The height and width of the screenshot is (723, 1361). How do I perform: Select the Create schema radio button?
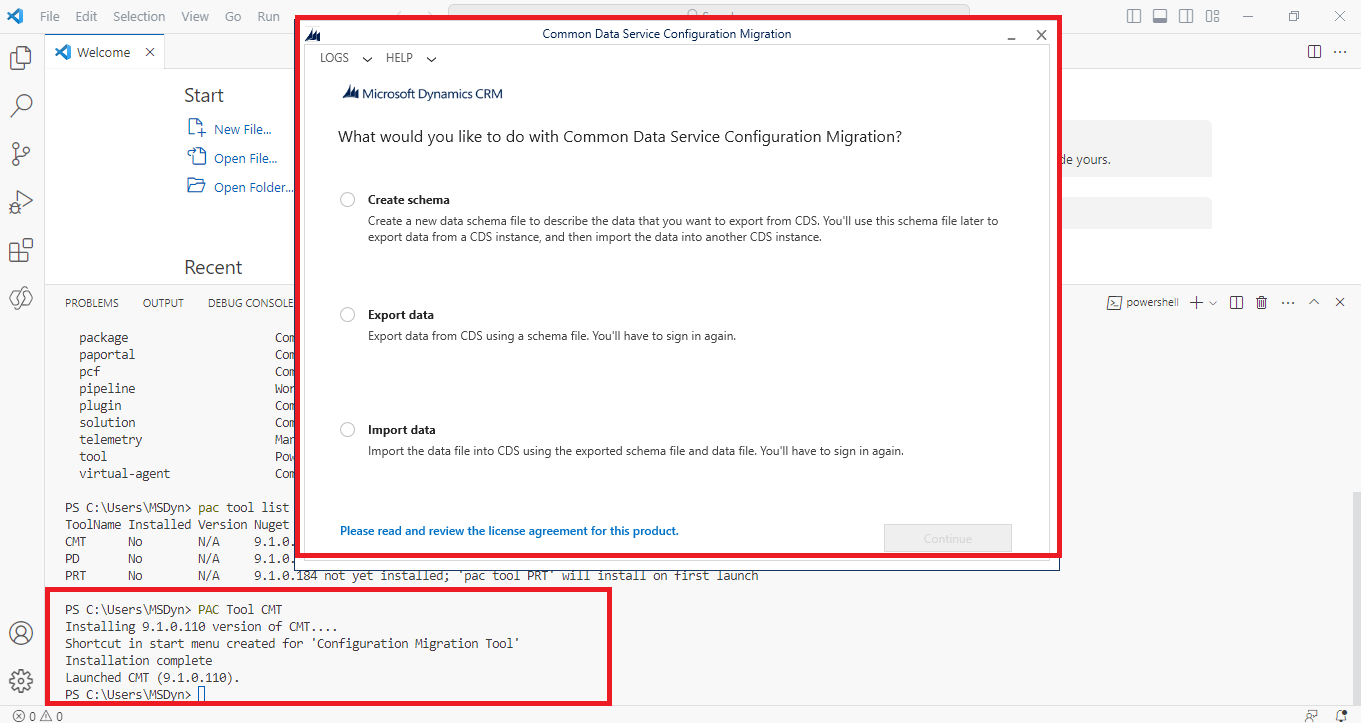tap(348, 200)
